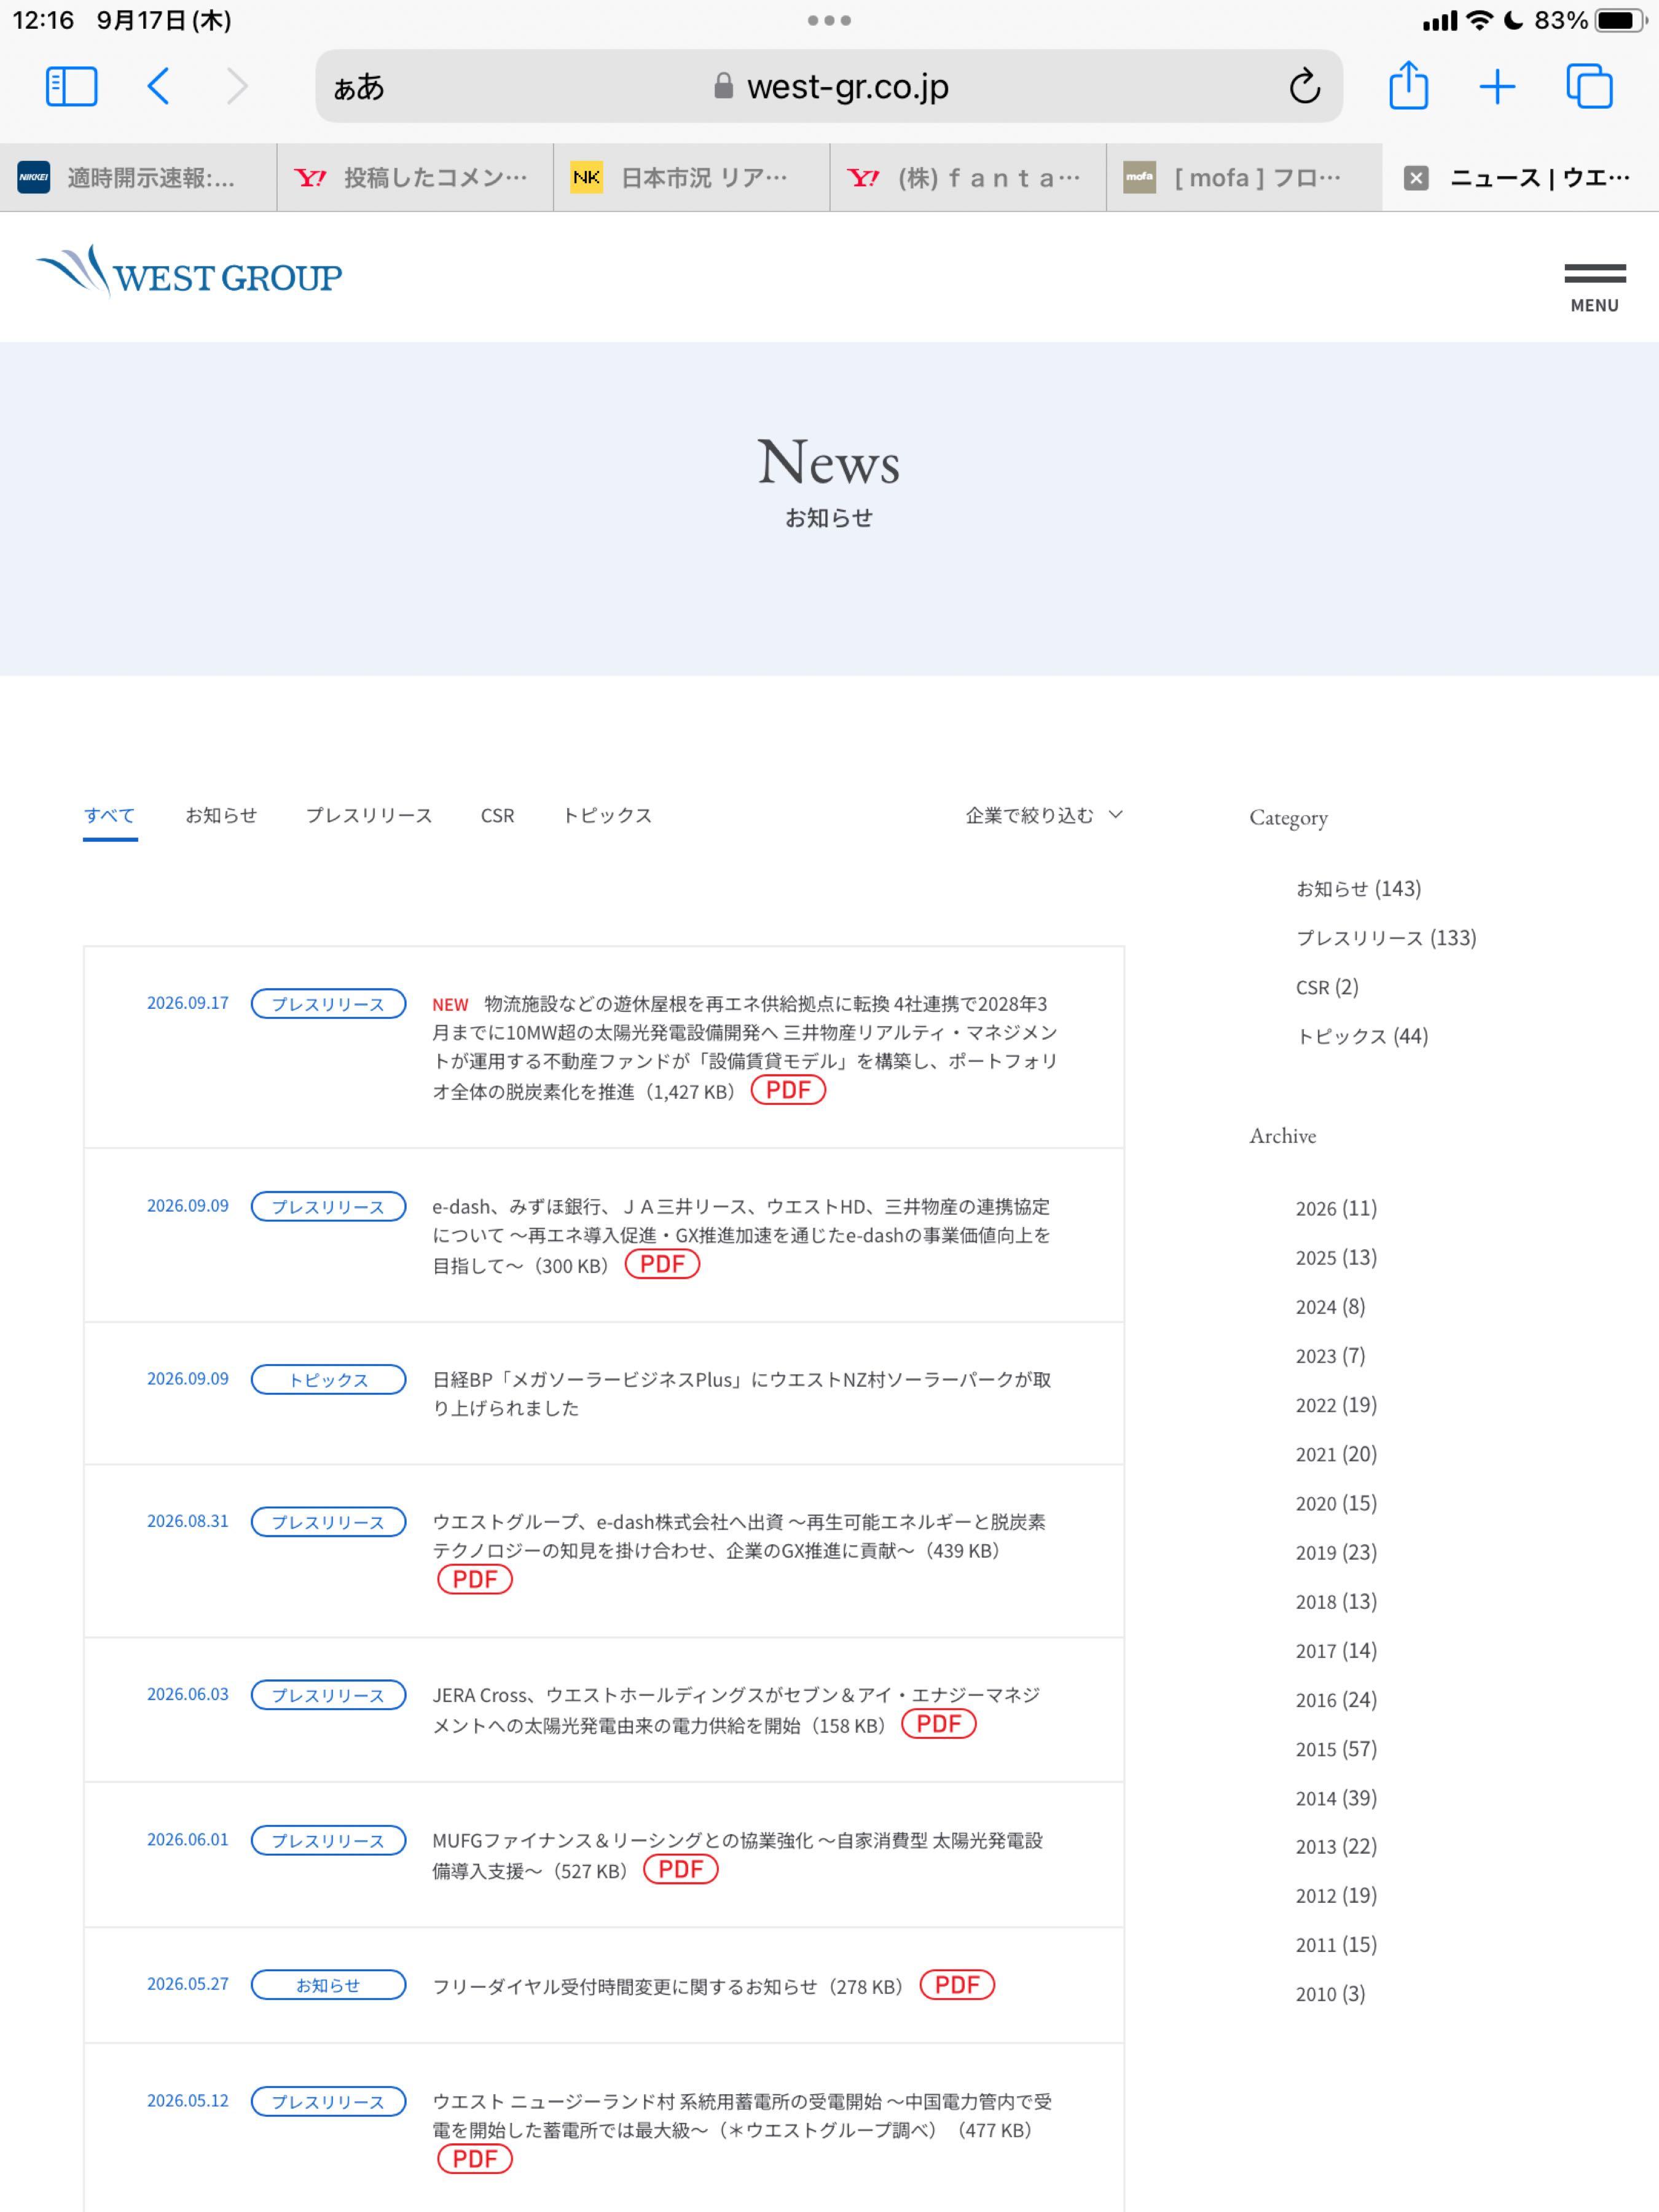
Task: Open the 物流施設などの遊休屋根 headline
Action: point(745,1047)
